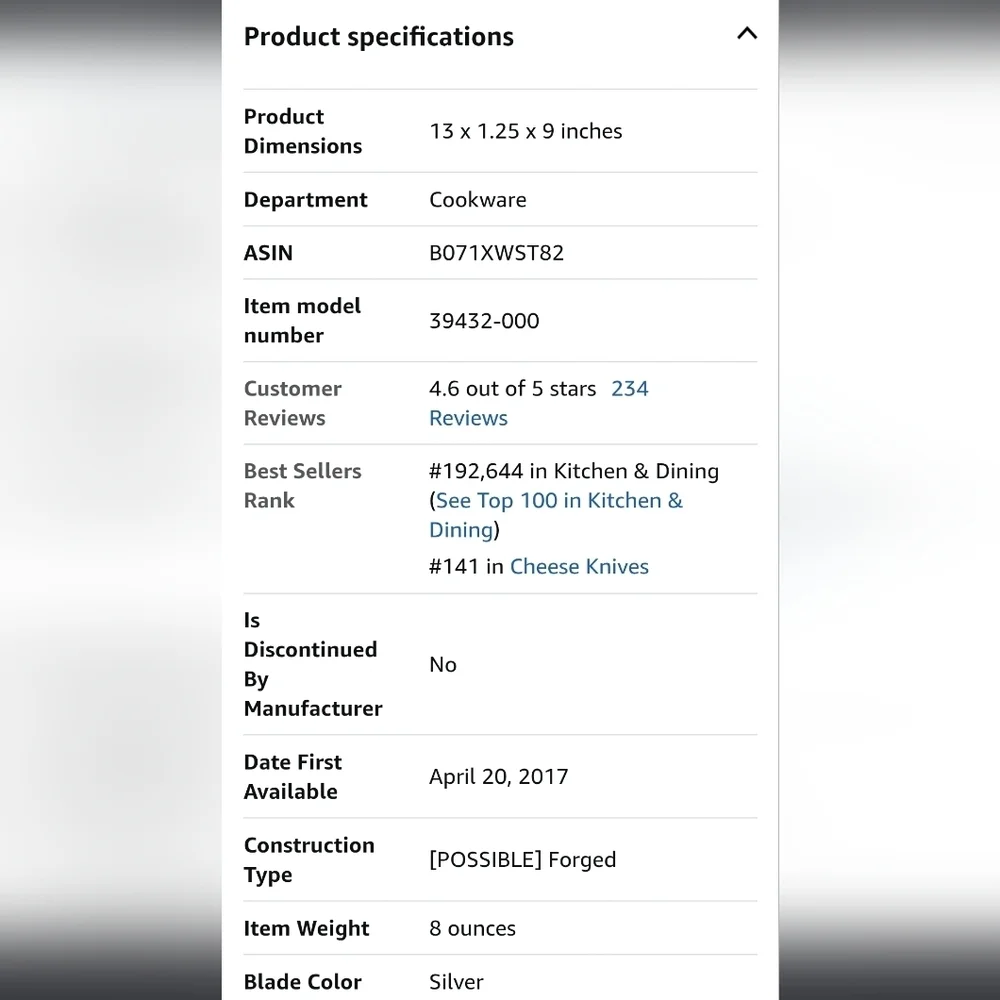Open See Top 100 in Kitchen & Dining
The image size is (1000, 1000).
click(x=555, y=515)
